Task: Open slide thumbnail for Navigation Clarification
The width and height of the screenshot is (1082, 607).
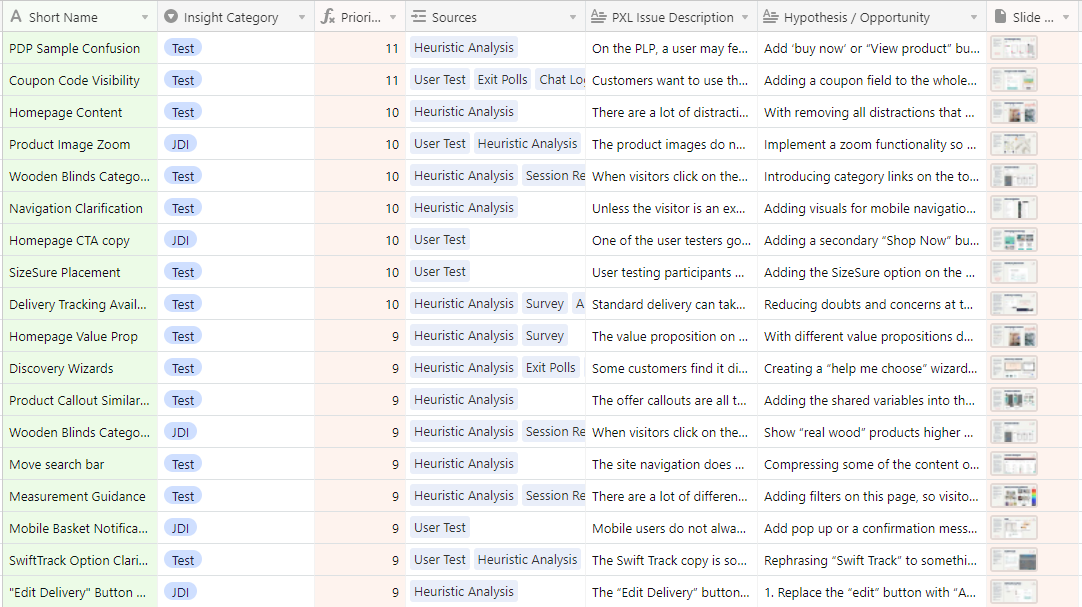Action: pyautogui.click(x=1014, y=208)
